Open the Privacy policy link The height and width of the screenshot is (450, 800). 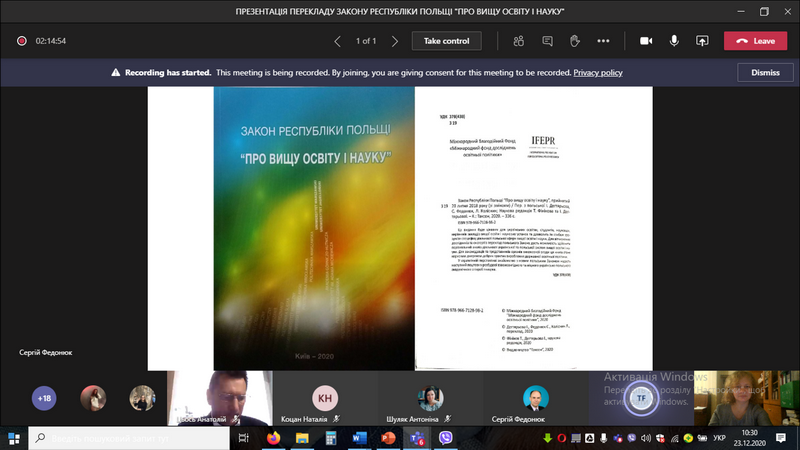click(x=598, y=73)
